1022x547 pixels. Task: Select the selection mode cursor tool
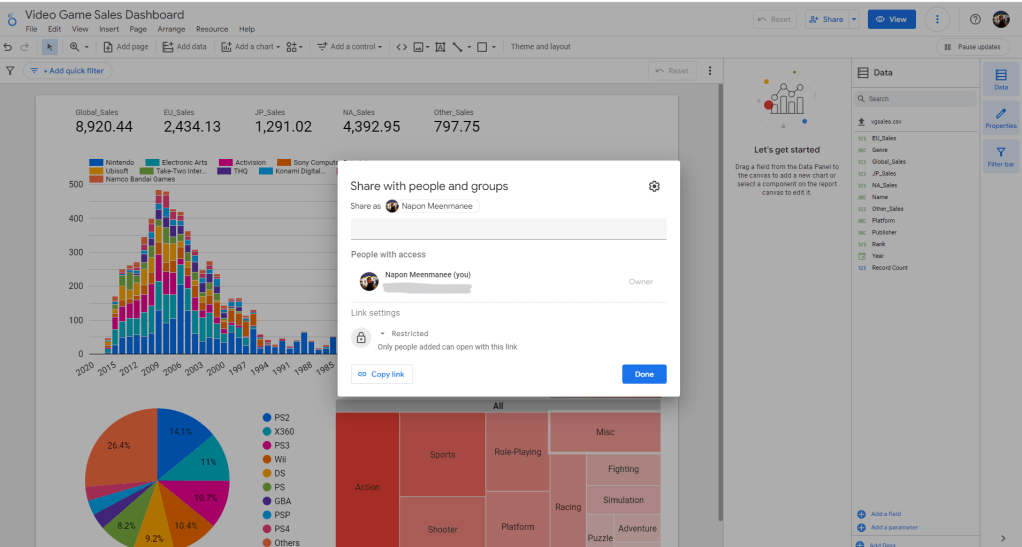50,47
